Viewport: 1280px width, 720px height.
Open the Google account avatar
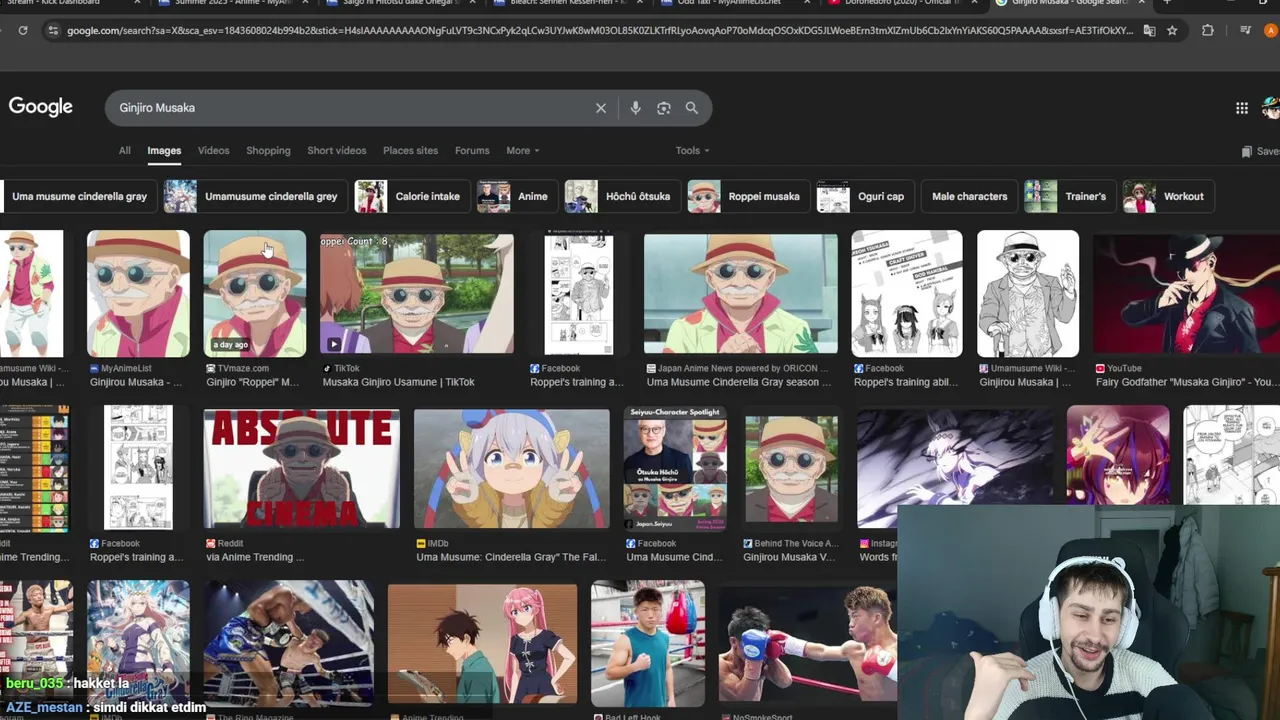click(1271, 107)
